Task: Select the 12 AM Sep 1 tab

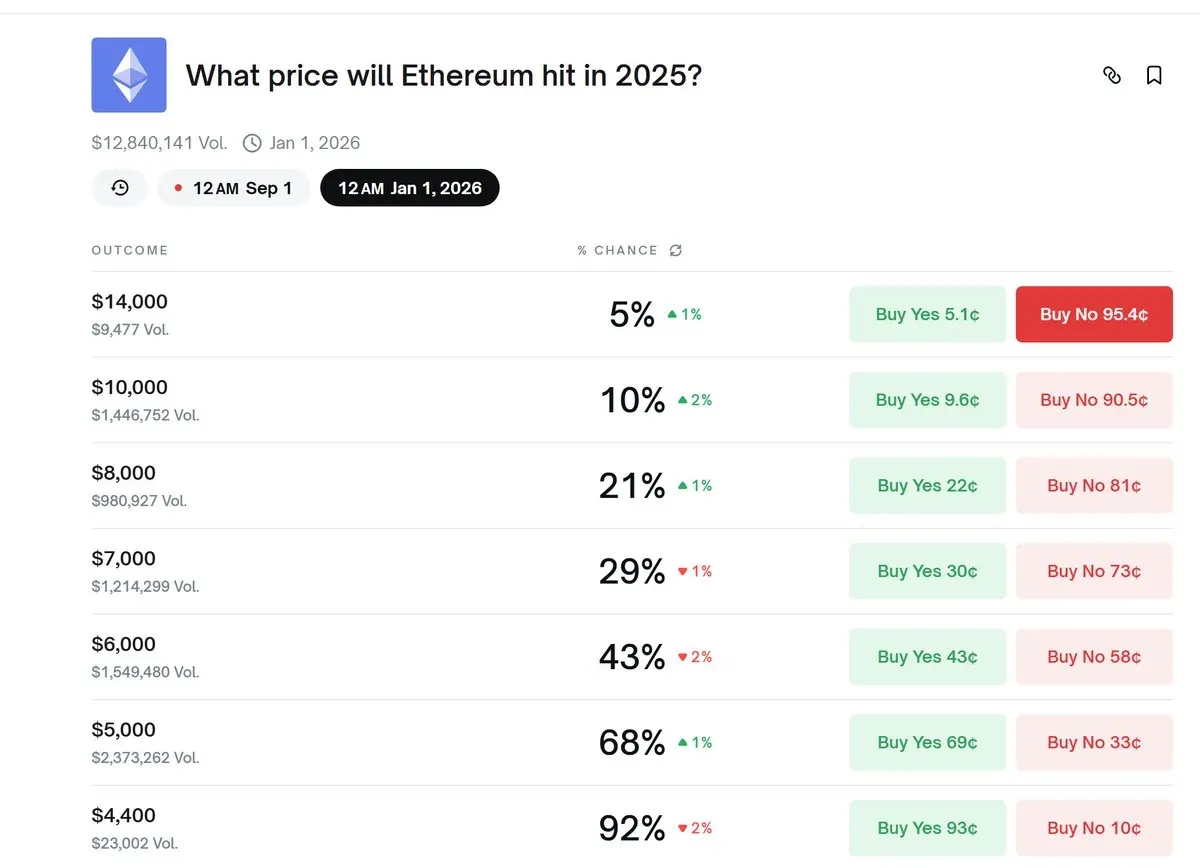Action: [x=233, y=188]
